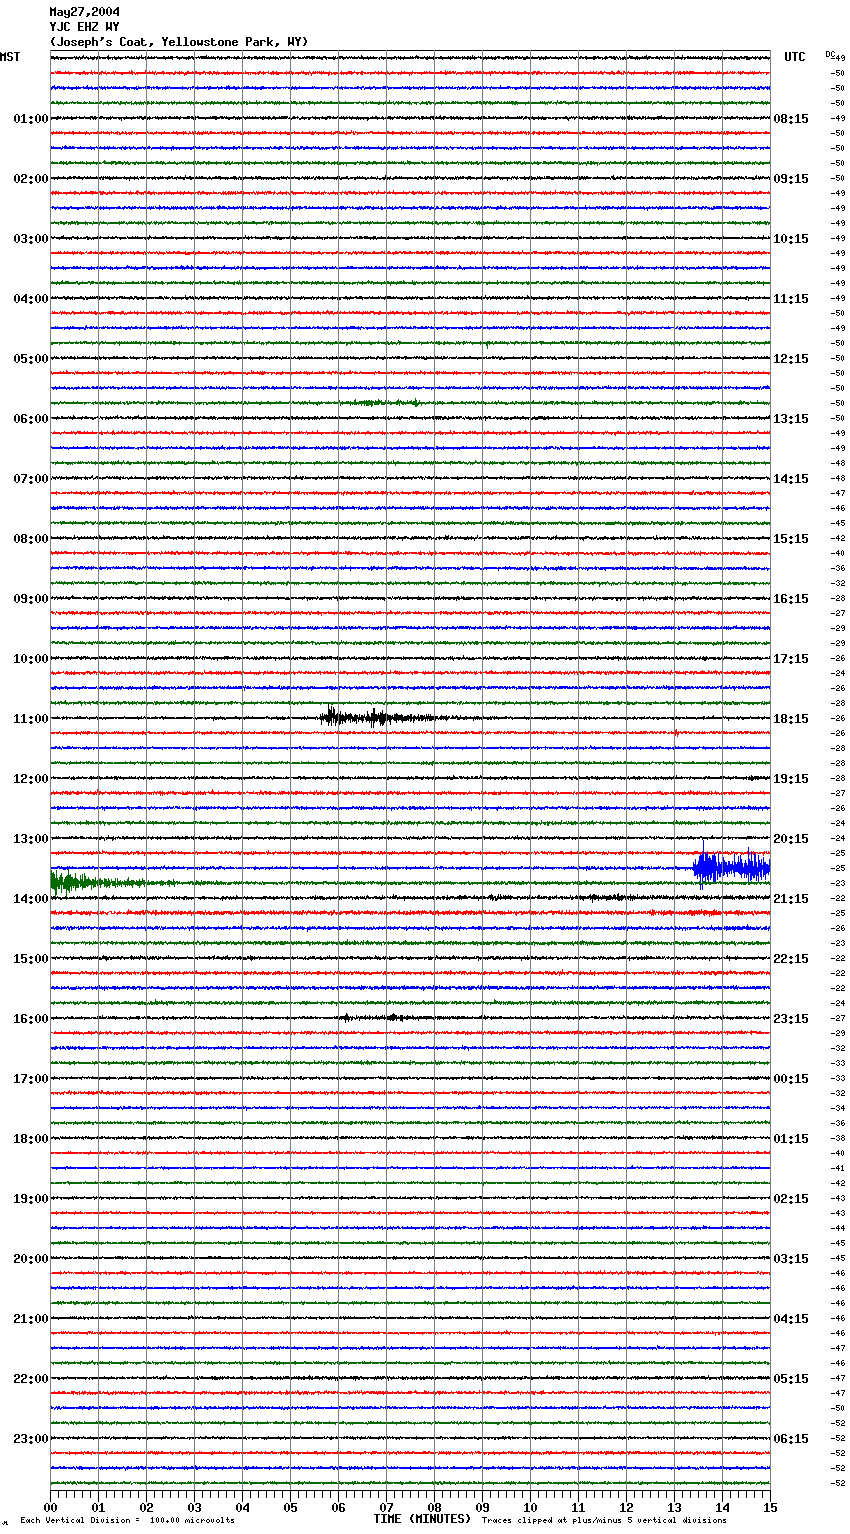Select the 19:00 MST time label
This screenshot has width=850, height=1534.
(31, 1199)
